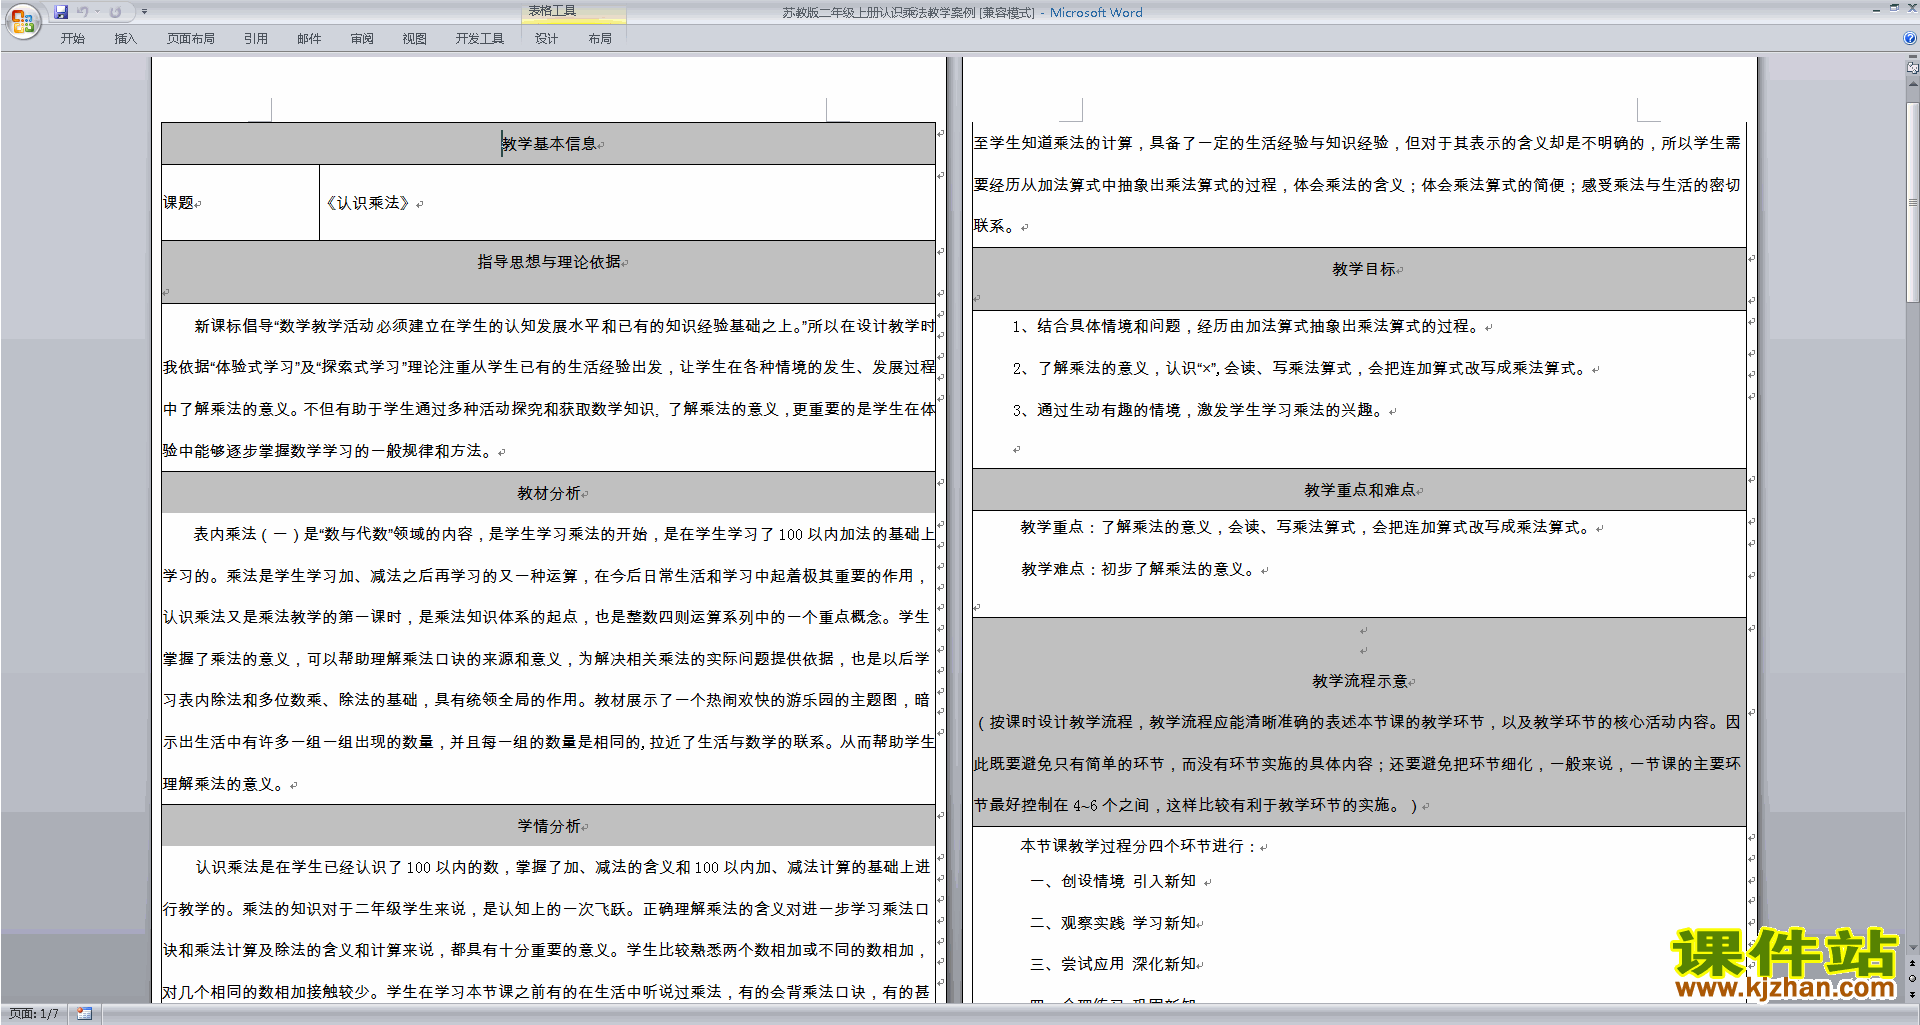This screenshot has width=1920, height=1025.
Task: Click the document title in the title bar
Action: click(962, 13)
